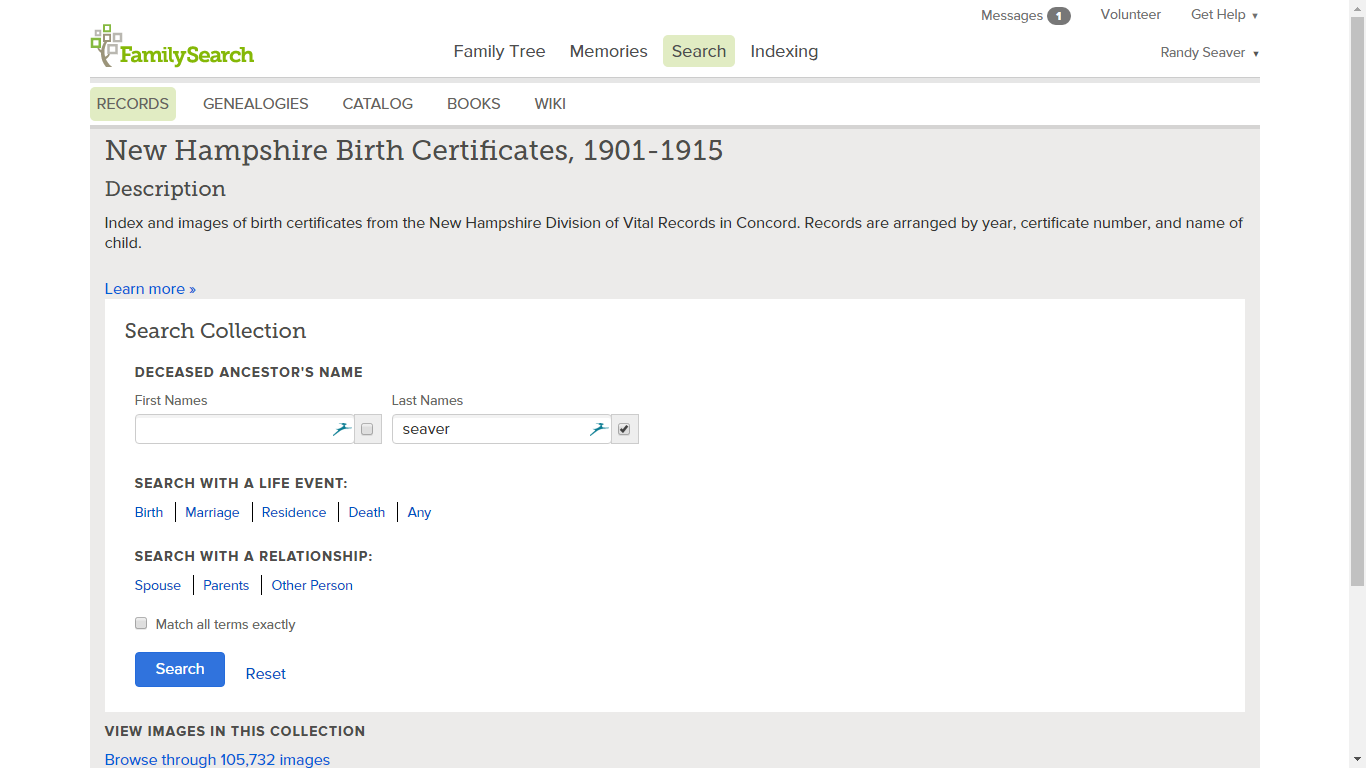
Task: Switch to the Catalog tab
Action: click(378, 104)
